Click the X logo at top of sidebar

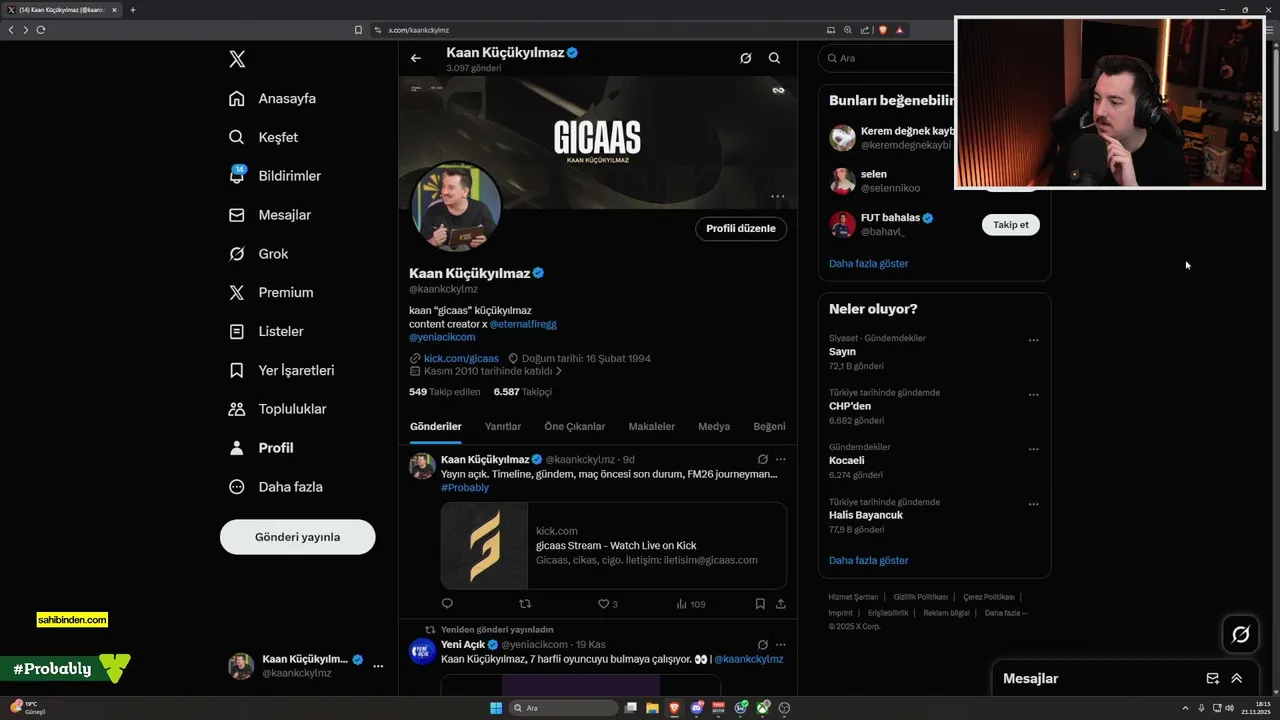click(x=237, y=59)
